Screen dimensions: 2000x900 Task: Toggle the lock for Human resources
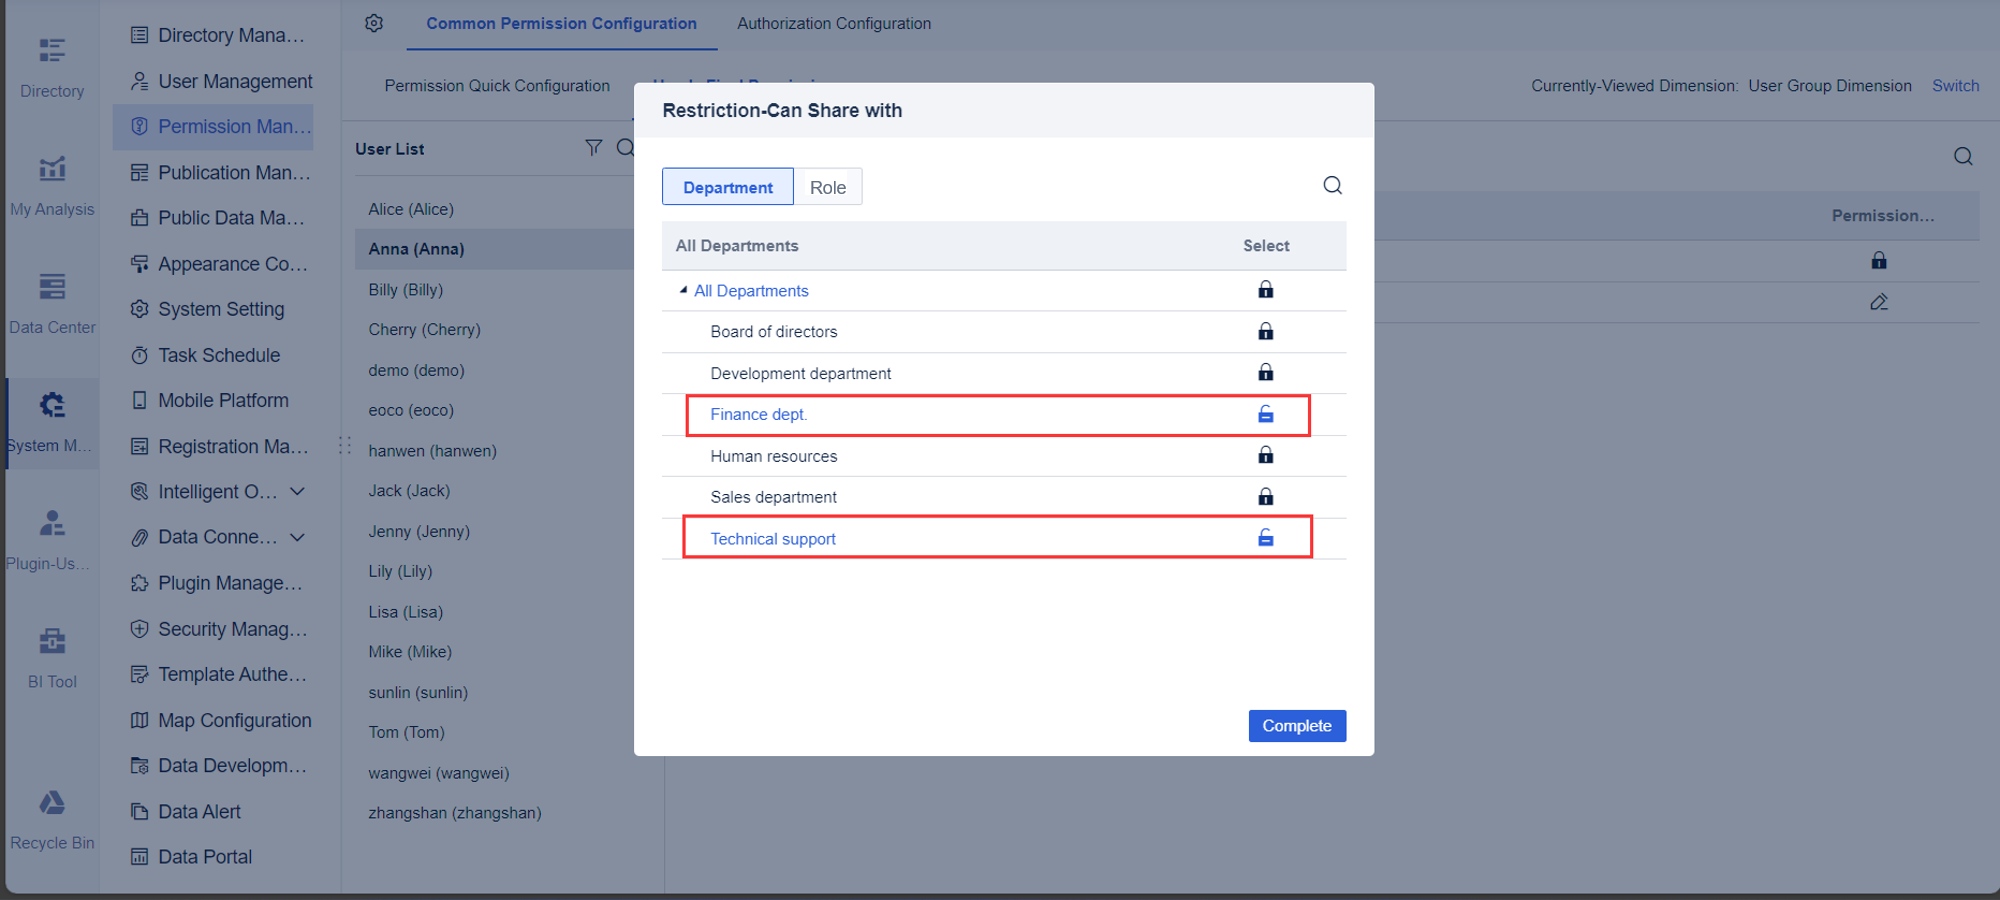click(x=1265, y=455)
